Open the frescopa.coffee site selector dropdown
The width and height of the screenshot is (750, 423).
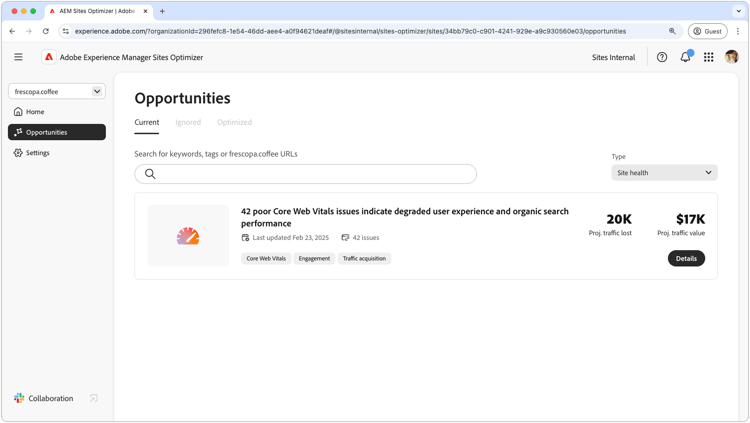click(57, 91)
